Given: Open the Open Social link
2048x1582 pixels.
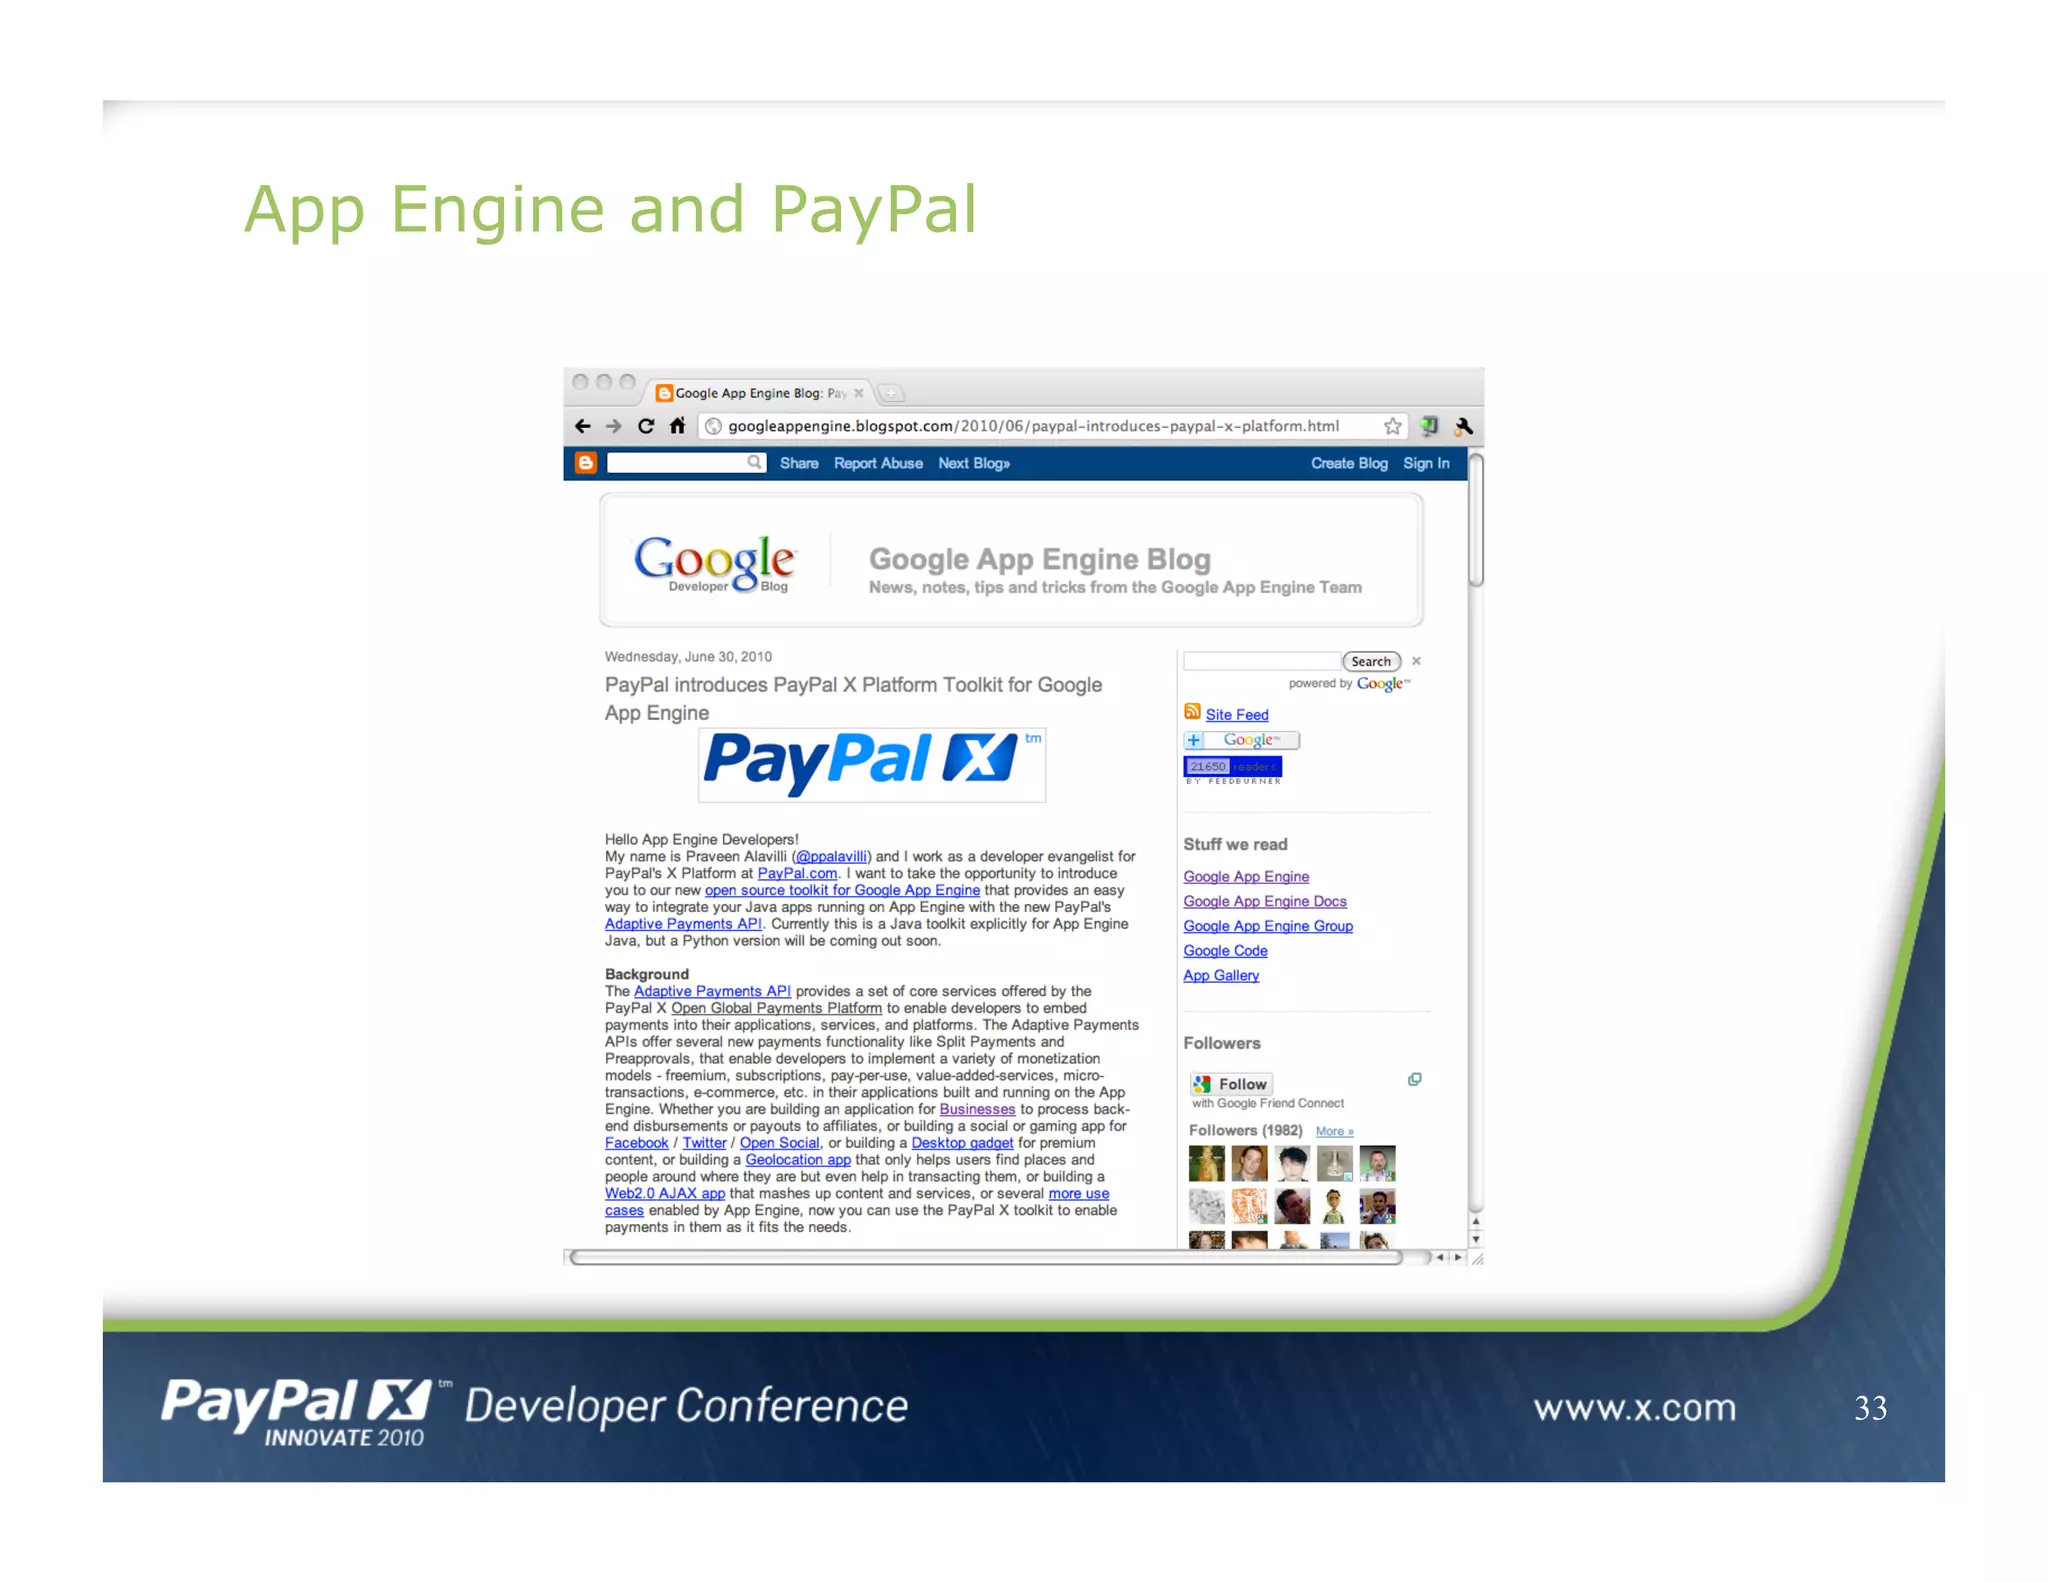Looking at the screenshot, I should [779, 1143].
